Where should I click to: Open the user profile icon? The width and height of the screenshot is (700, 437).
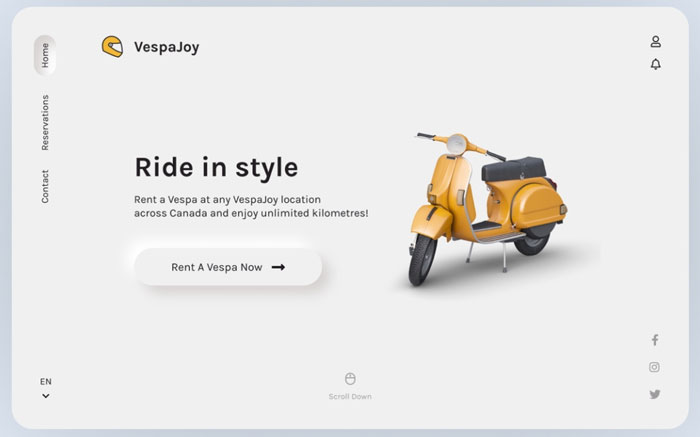pos(655,42)
